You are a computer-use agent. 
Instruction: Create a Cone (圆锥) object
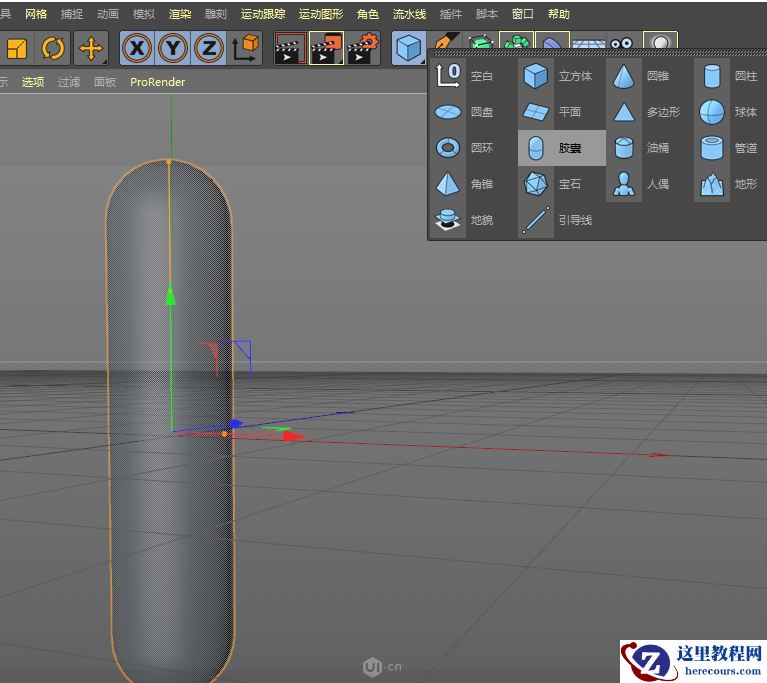click(647, 76)
